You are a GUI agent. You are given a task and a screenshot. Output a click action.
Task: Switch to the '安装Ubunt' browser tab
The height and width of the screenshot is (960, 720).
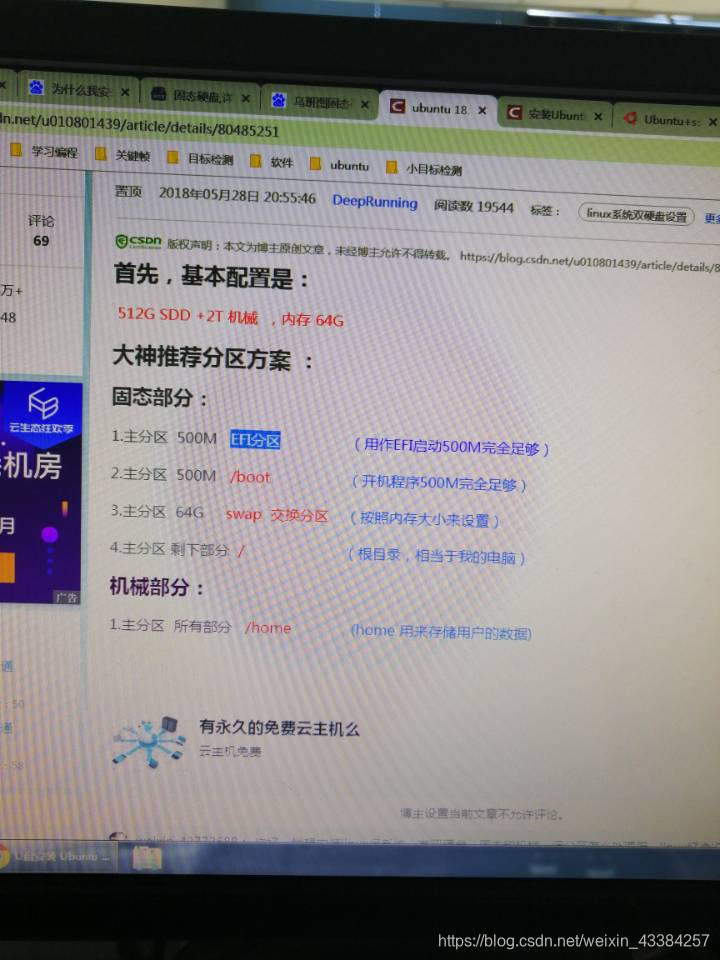[556, 114]
